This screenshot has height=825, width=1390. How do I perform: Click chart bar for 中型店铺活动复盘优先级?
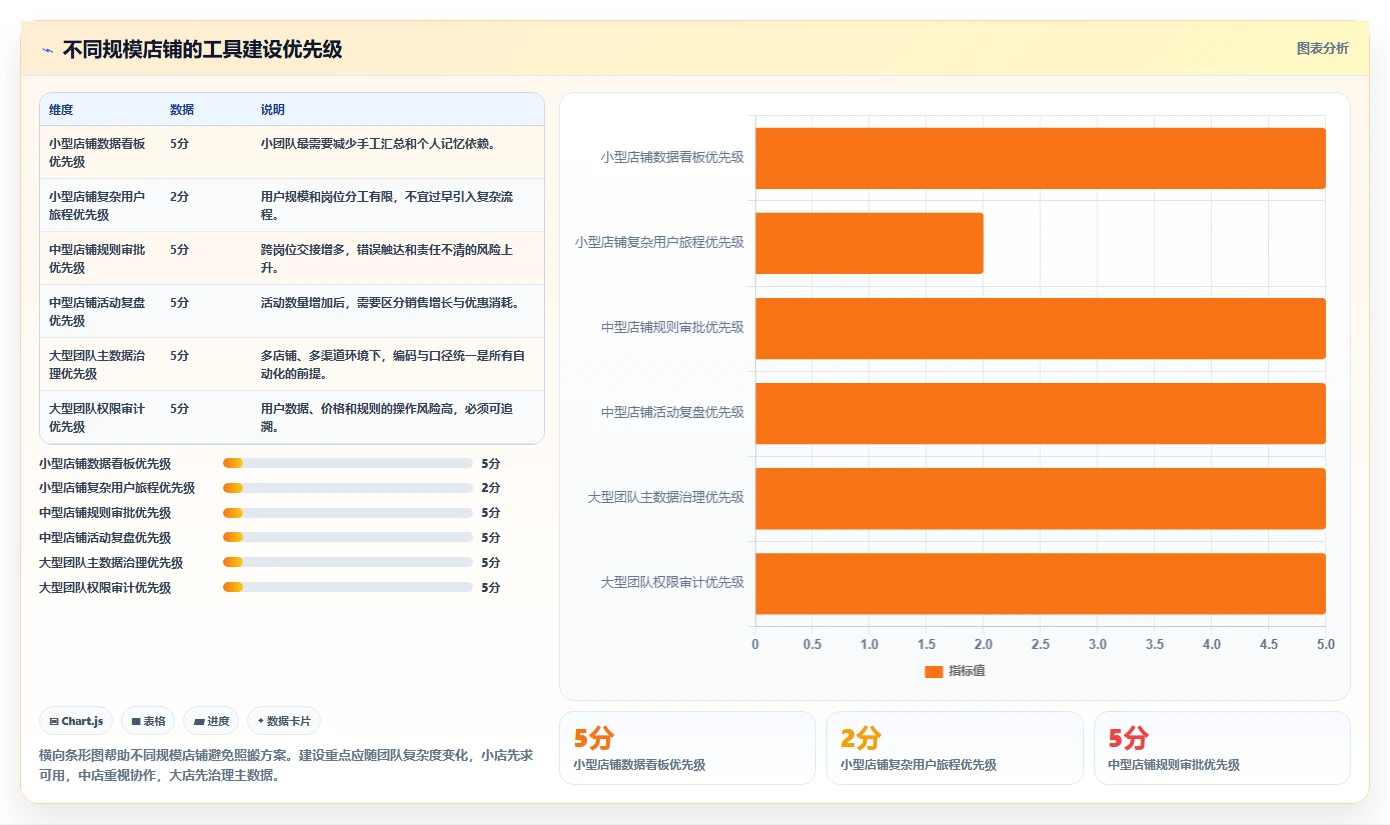tap(1040, 413)
